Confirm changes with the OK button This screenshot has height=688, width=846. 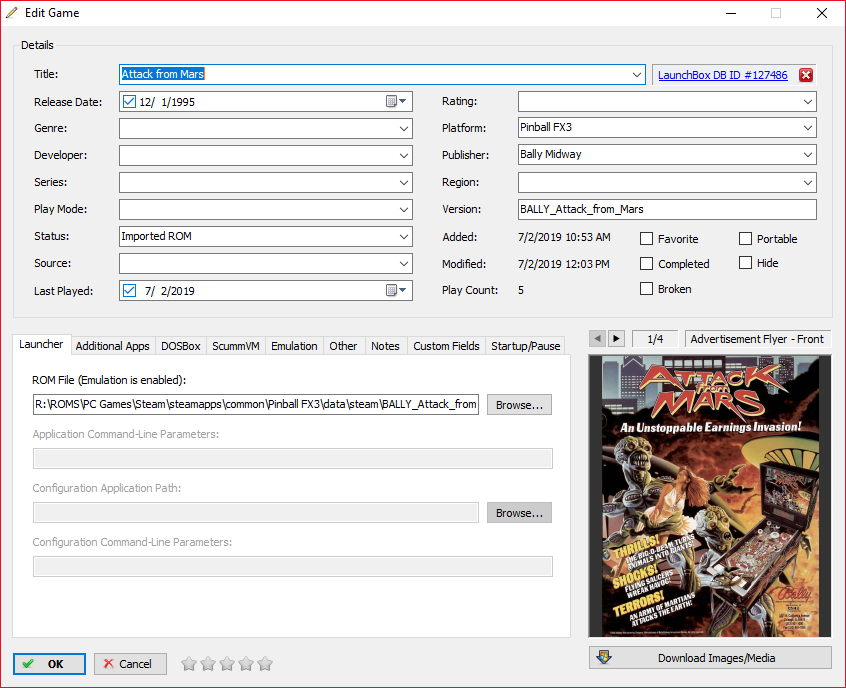tap(49, 664)
